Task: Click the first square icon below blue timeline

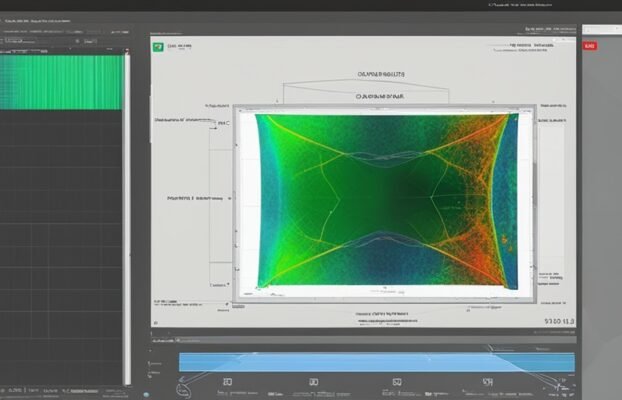Action: 227,382
